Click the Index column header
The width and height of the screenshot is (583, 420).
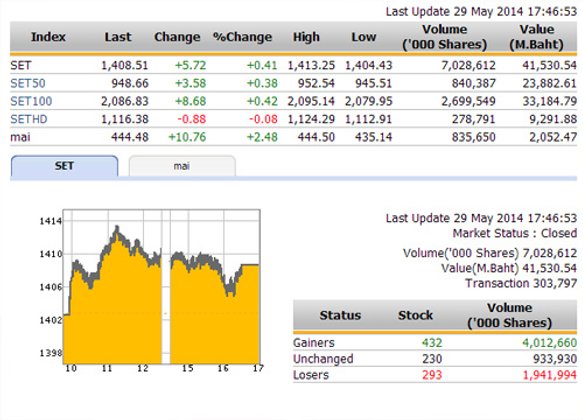point(48,37)
